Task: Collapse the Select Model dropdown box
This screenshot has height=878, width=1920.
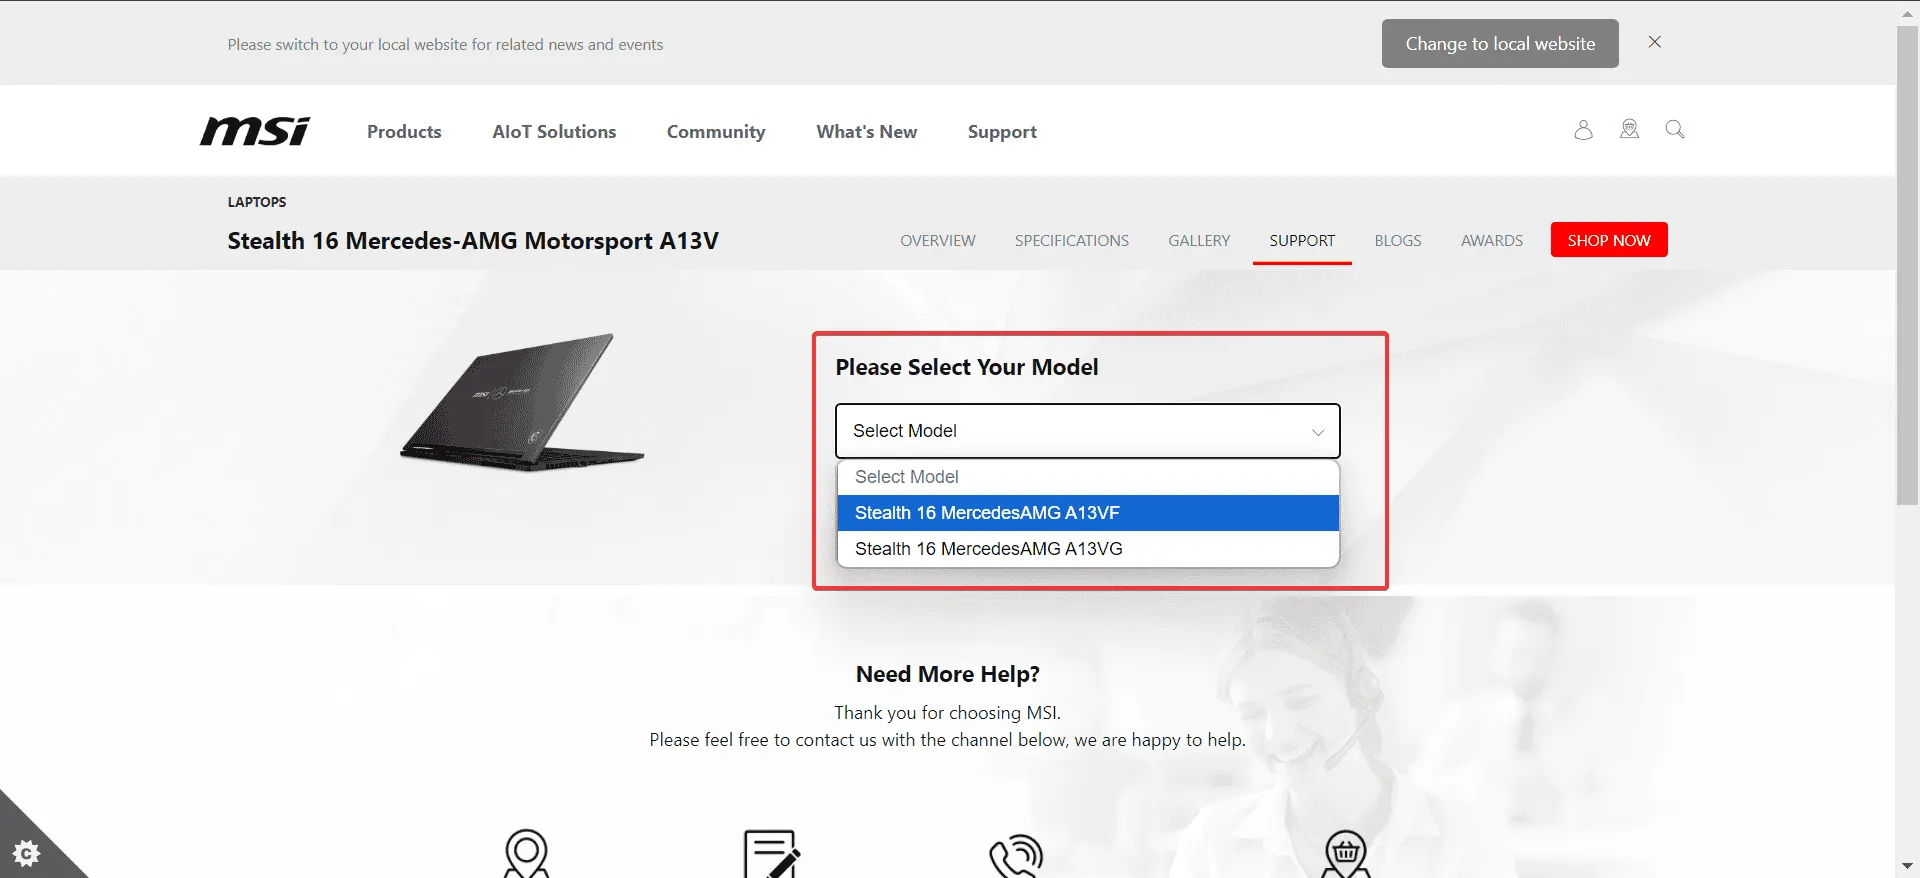Action: (x=1088, y=431)
